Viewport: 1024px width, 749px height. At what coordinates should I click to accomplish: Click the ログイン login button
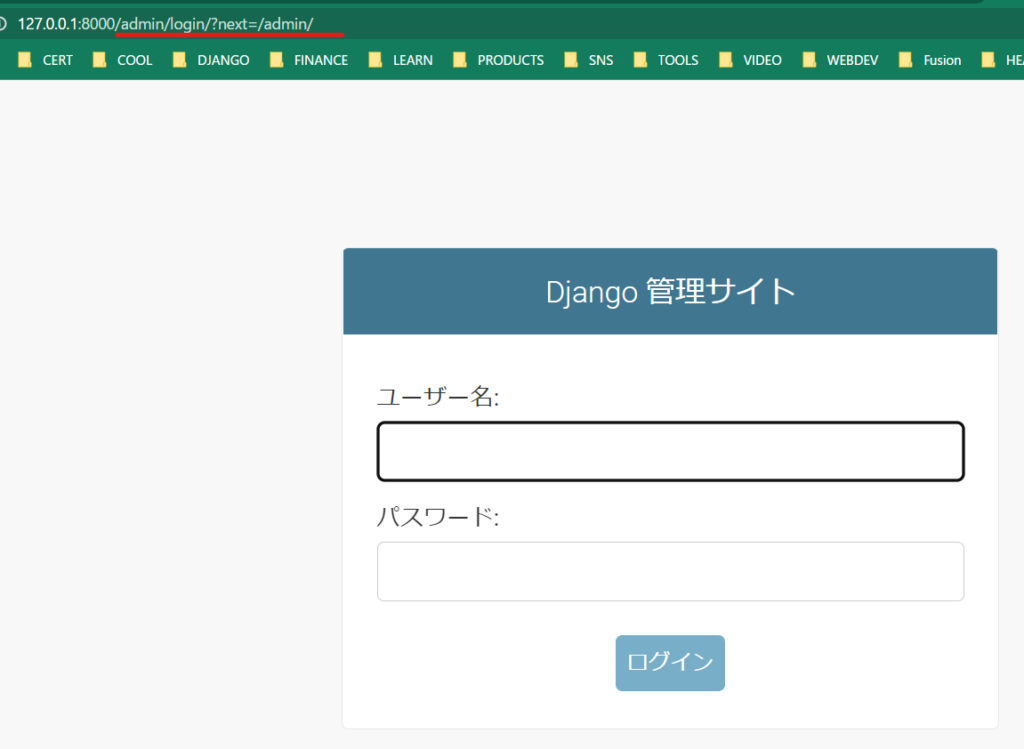(670, 663)
